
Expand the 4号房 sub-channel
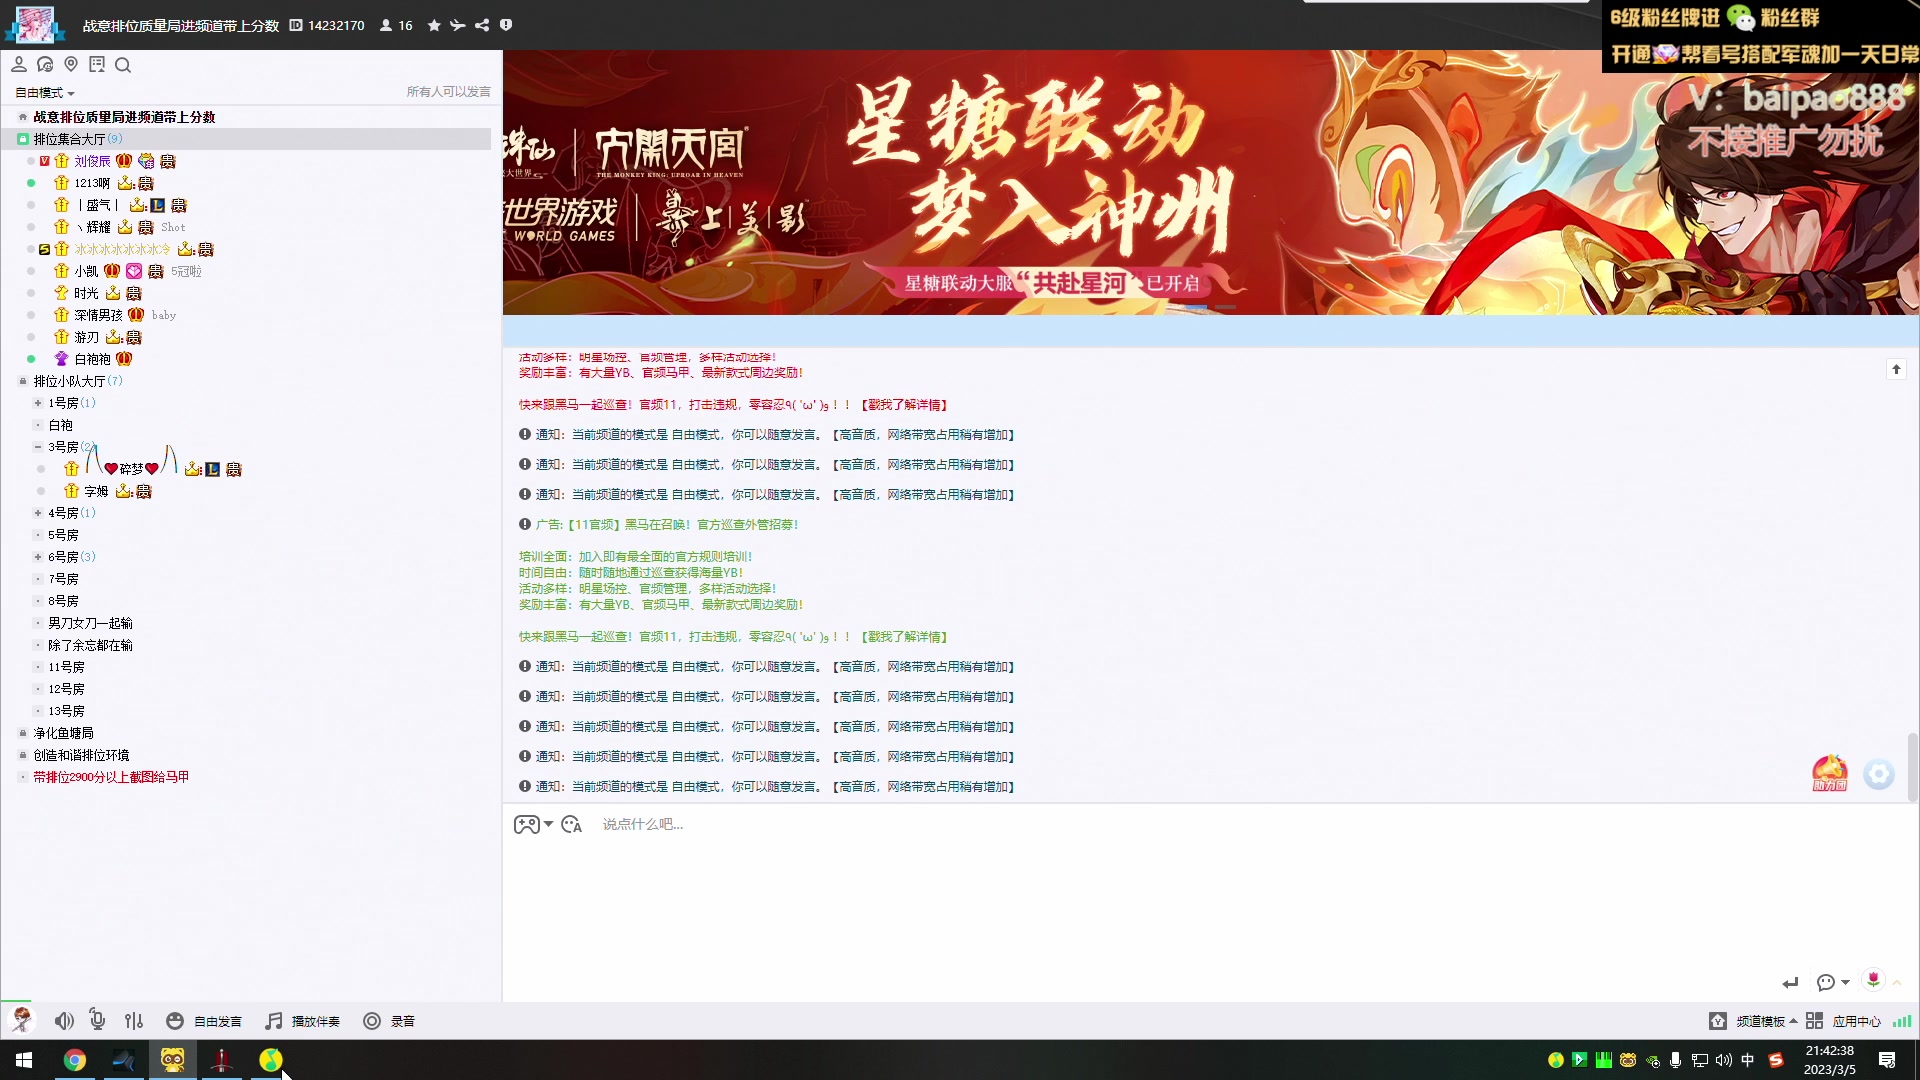coord(38,513)
